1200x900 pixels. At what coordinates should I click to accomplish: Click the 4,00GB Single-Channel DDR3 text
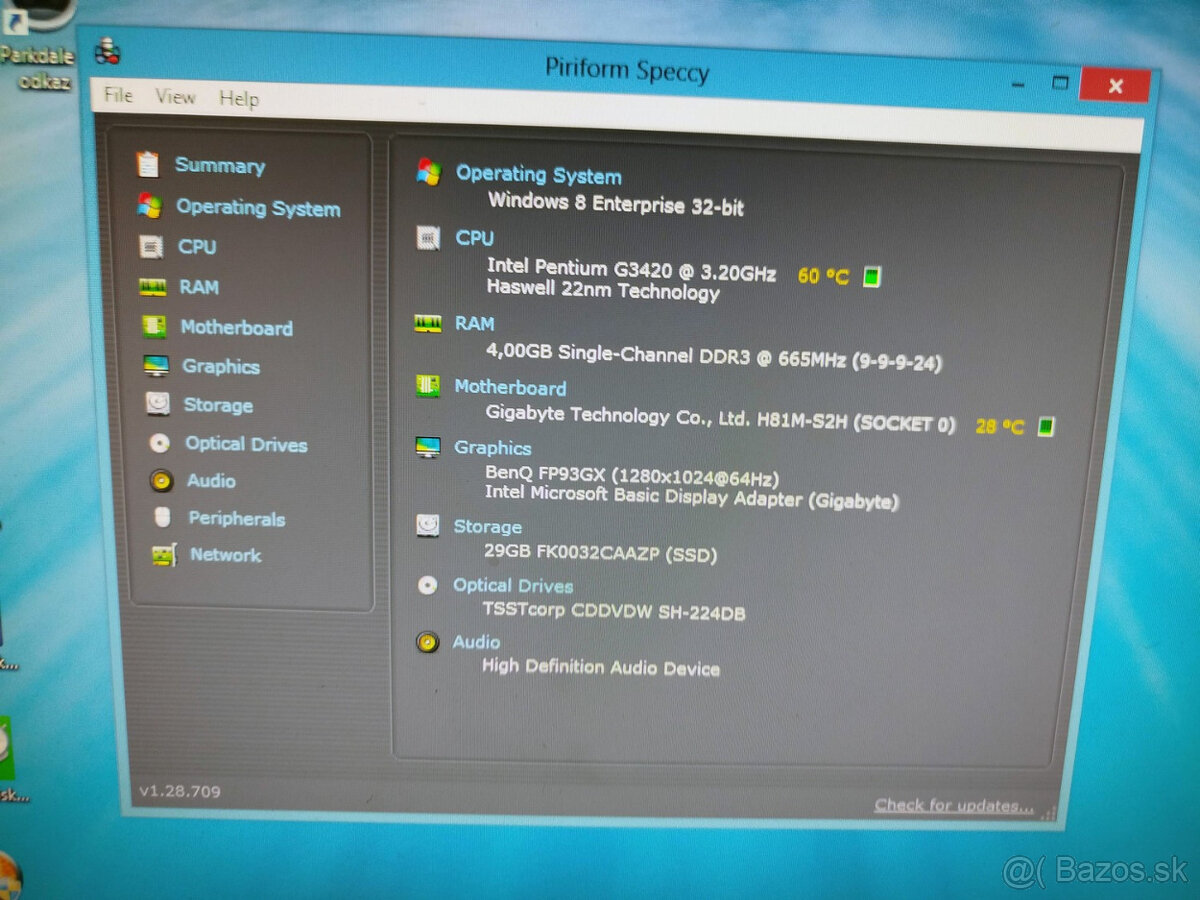coord(714,357)
